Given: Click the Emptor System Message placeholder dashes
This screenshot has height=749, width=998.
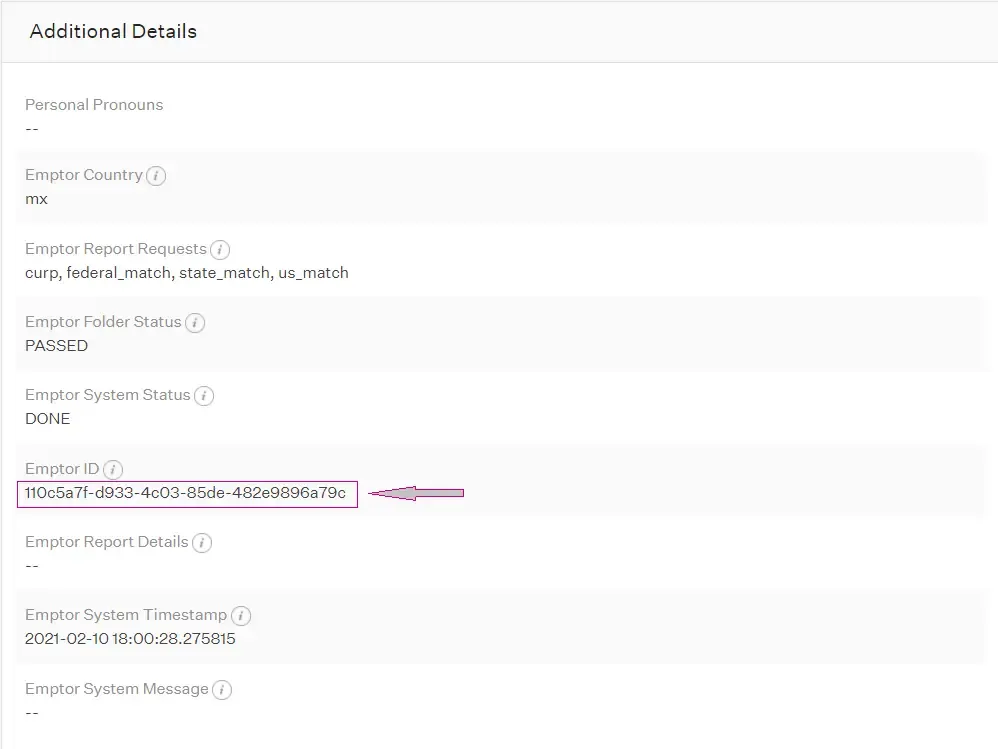Looking at the screenshot, I should 31,712.
